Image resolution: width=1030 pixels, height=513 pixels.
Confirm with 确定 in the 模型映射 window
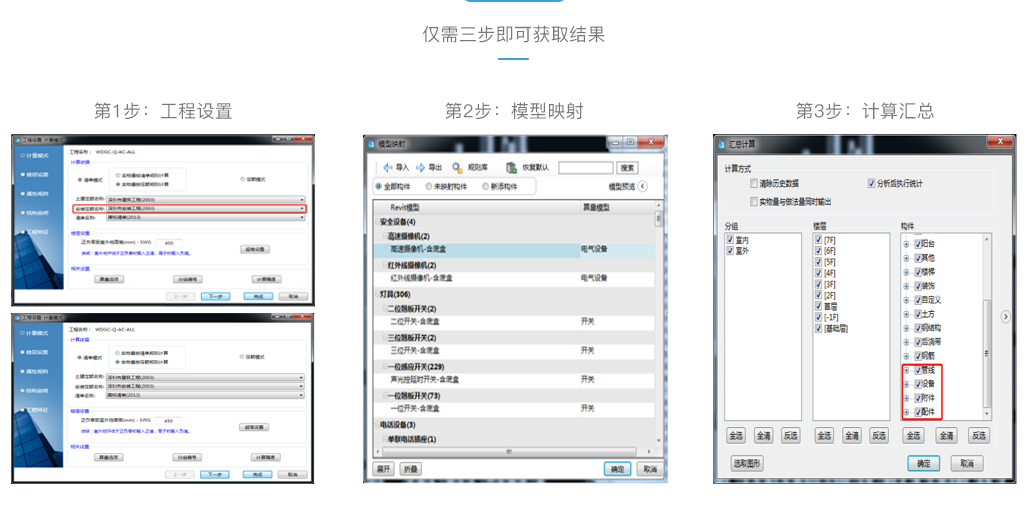pos(617,469)
